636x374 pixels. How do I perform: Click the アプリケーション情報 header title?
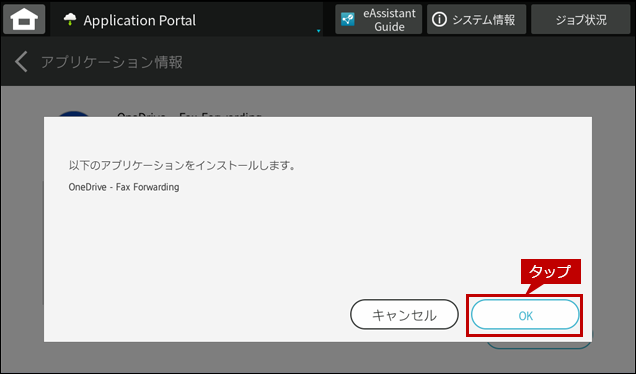click(112, 62)
